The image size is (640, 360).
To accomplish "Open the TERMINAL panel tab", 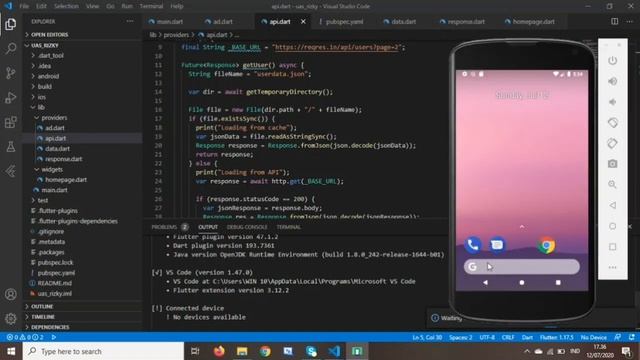I will pos(289,227).
